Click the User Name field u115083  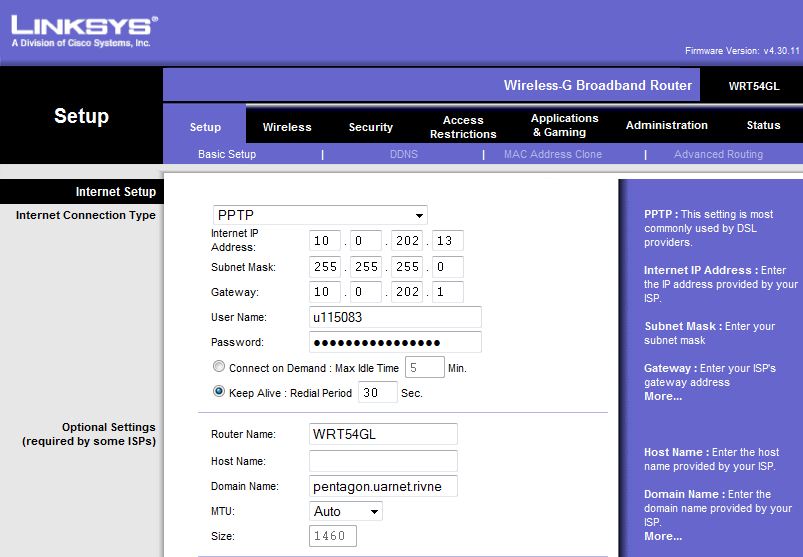coord(395,317)
